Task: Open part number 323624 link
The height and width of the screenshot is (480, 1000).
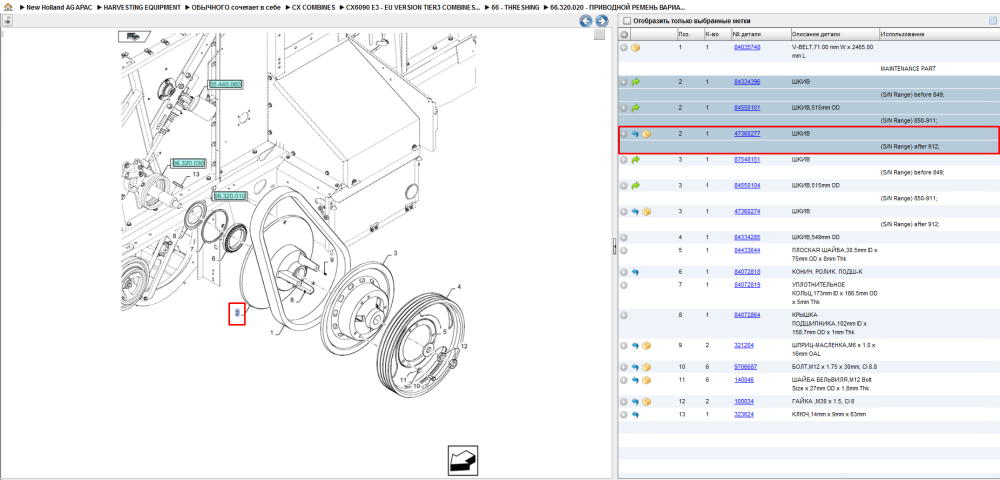Action: pyautogui.click(x=744, y=414)
